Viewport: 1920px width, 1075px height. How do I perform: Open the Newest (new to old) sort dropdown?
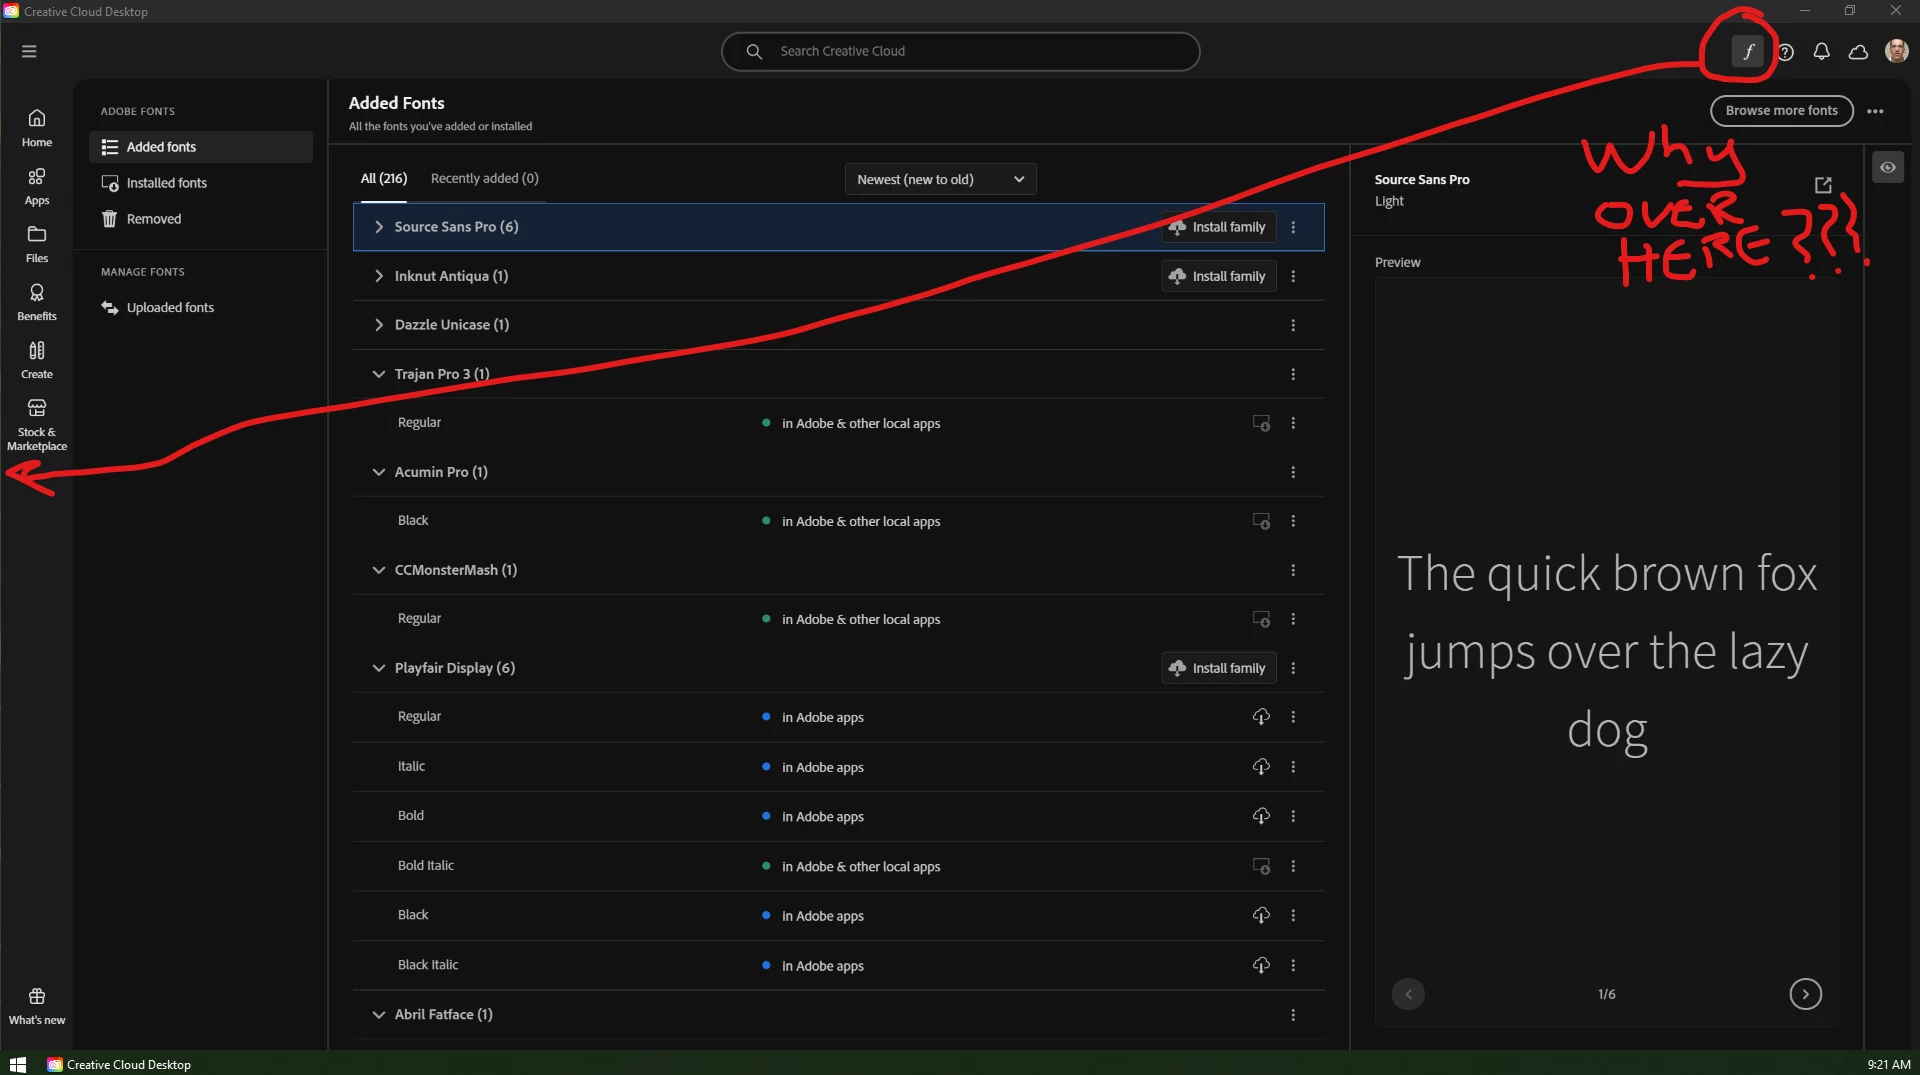940,179
